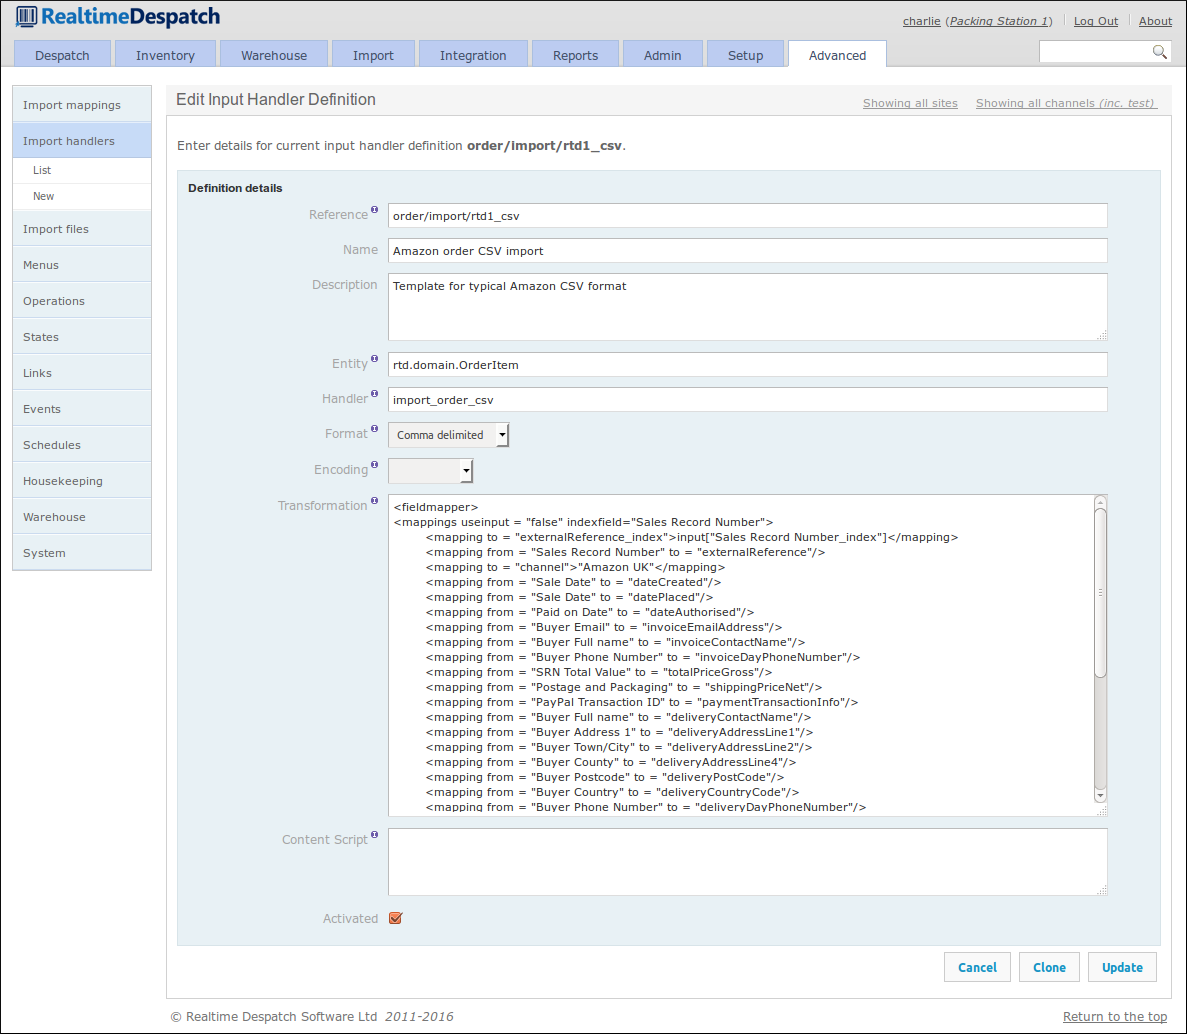Click Showing all channels link
This screenshot has width=1187, height=1034.
tap(1066, 103)
